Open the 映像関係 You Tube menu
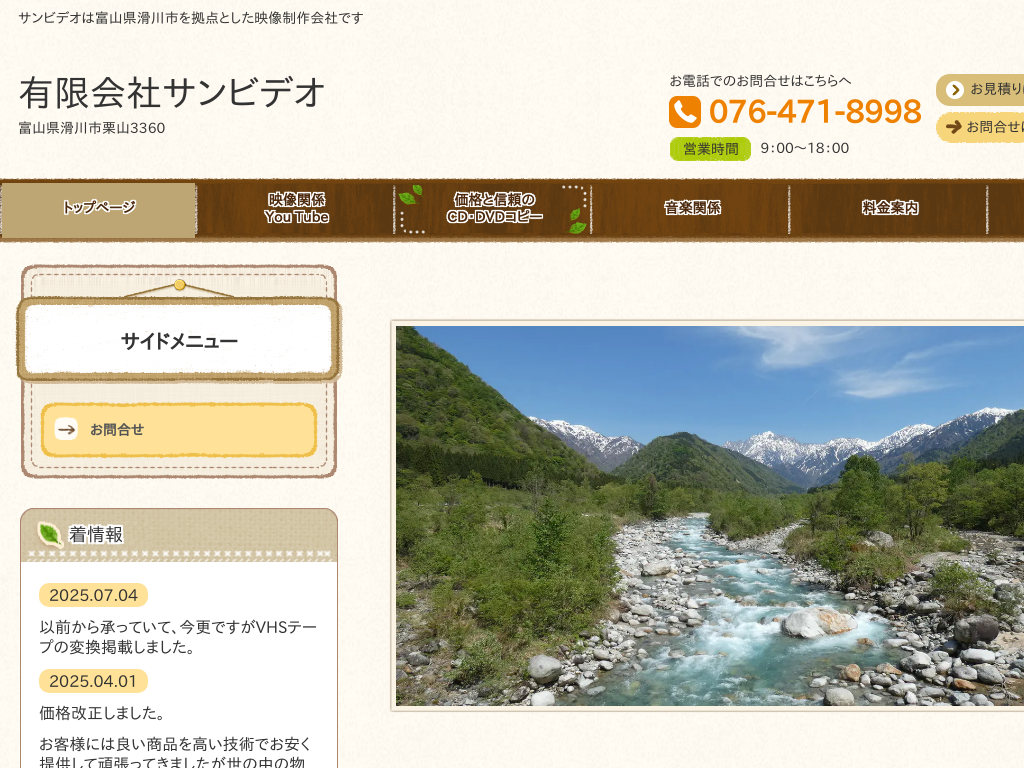Screen dimensions: 1024x768 click(x=296, y=208)
